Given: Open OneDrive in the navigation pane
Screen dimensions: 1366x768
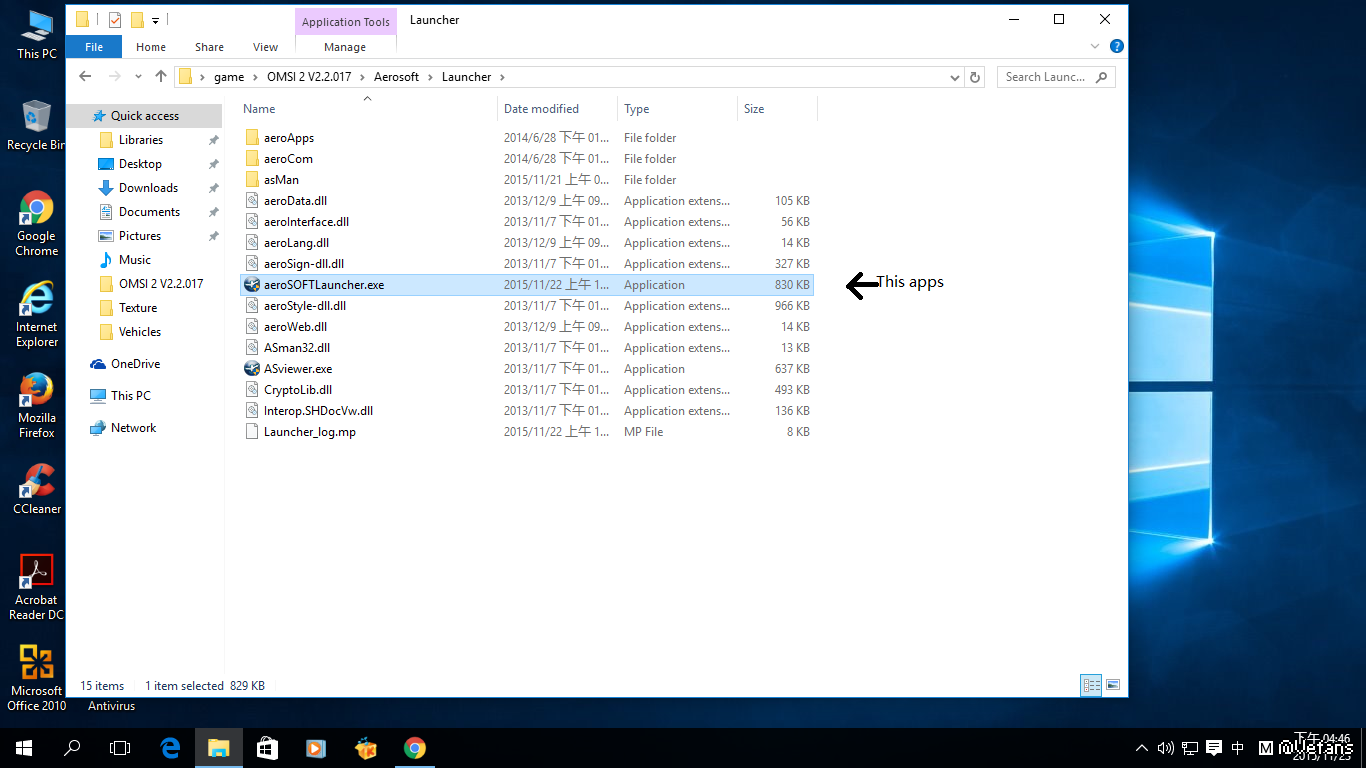Looking at the screenshot, I should click(135, 364).
